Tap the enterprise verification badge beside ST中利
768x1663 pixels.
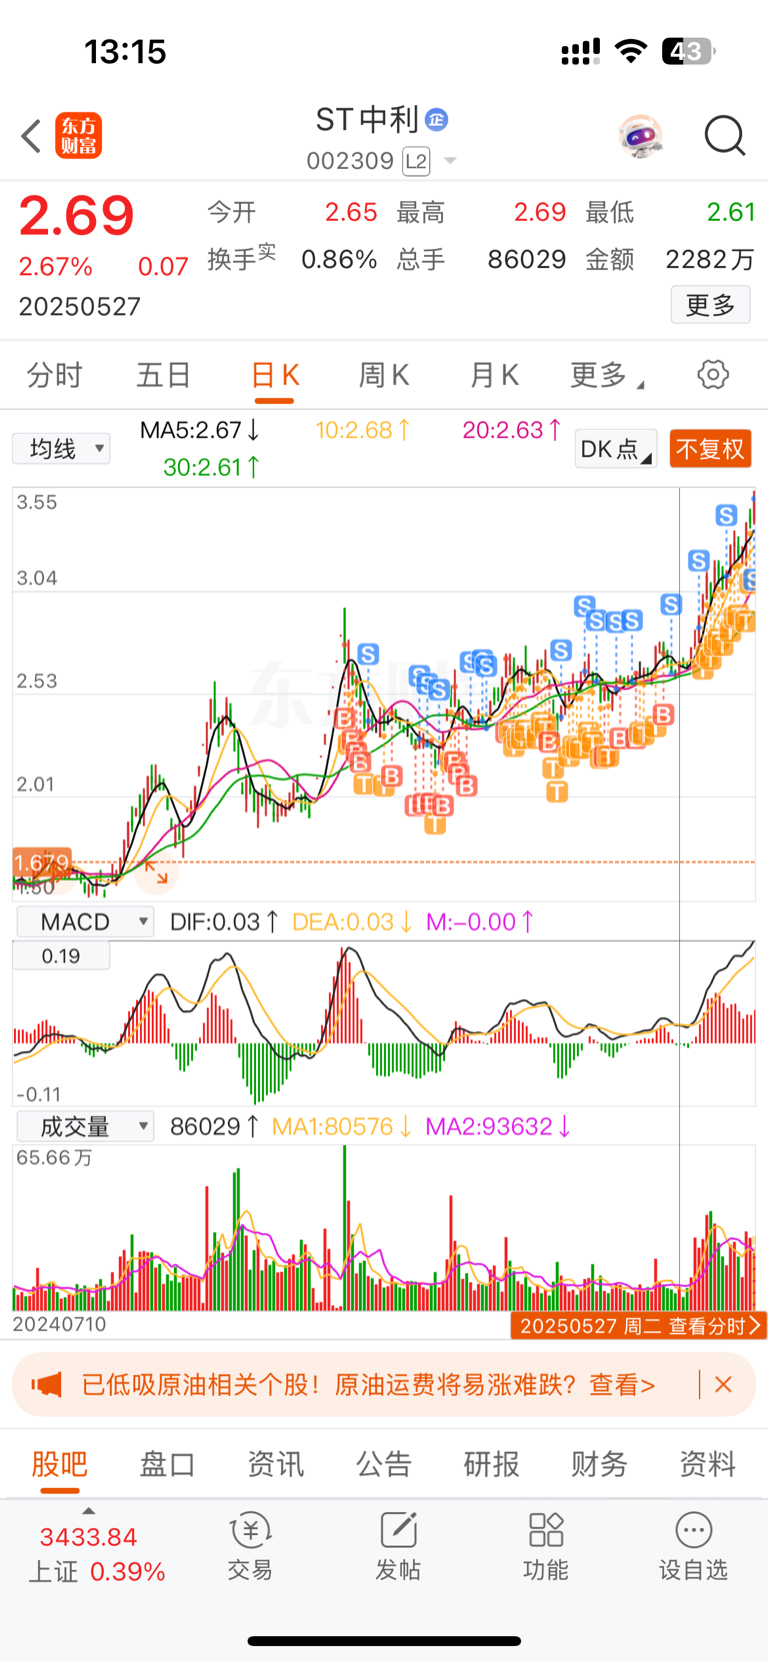[437, 120]
